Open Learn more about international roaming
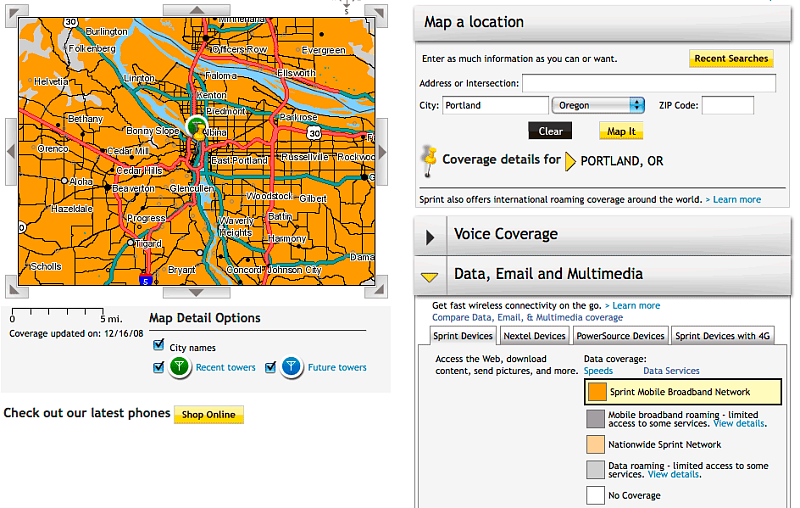 737,199
